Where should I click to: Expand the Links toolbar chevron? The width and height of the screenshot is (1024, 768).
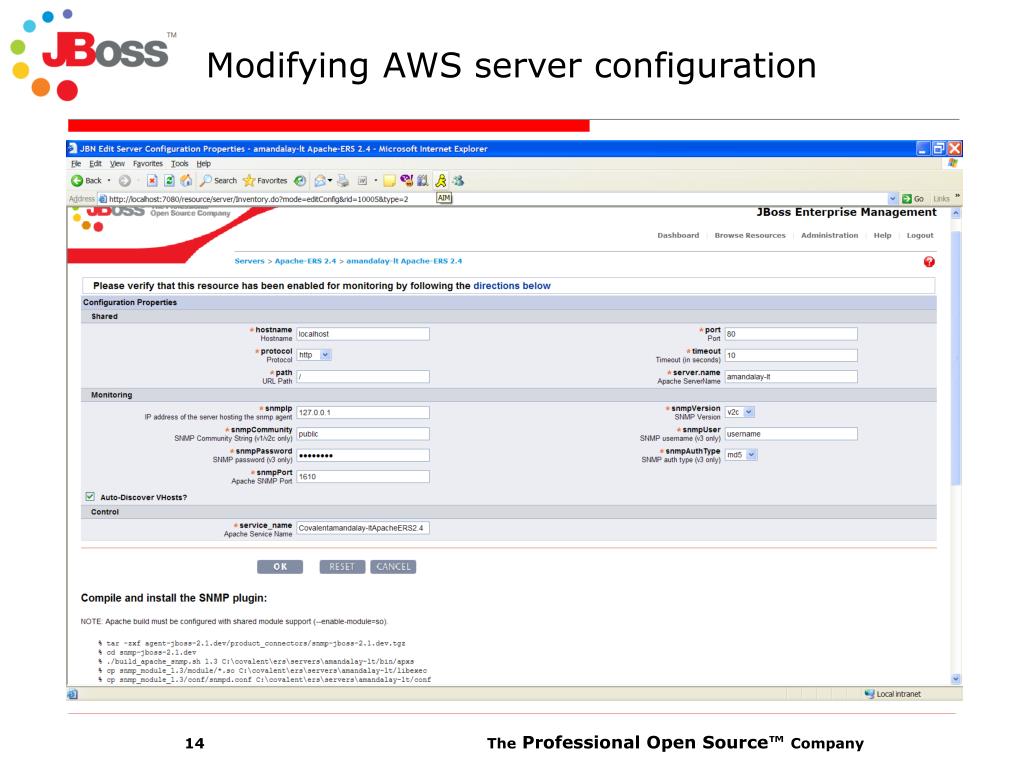click(957, 196)
